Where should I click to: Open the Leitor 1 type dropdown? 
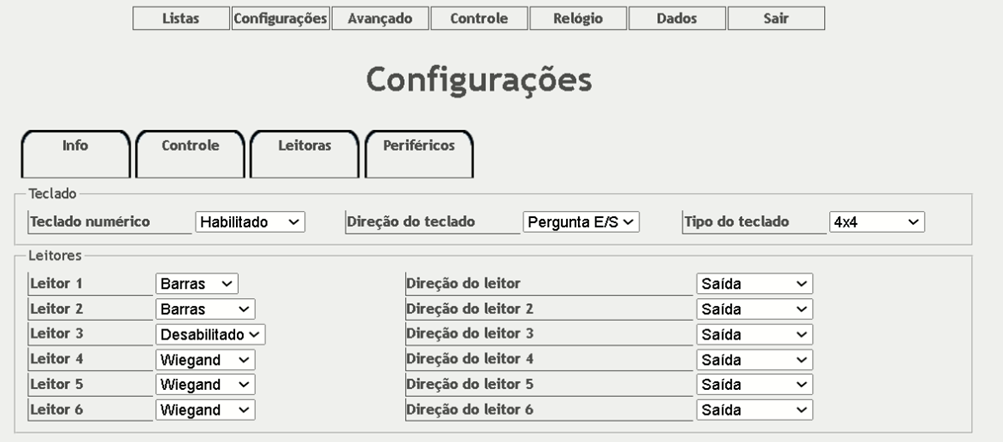click(x=197, y=284)
